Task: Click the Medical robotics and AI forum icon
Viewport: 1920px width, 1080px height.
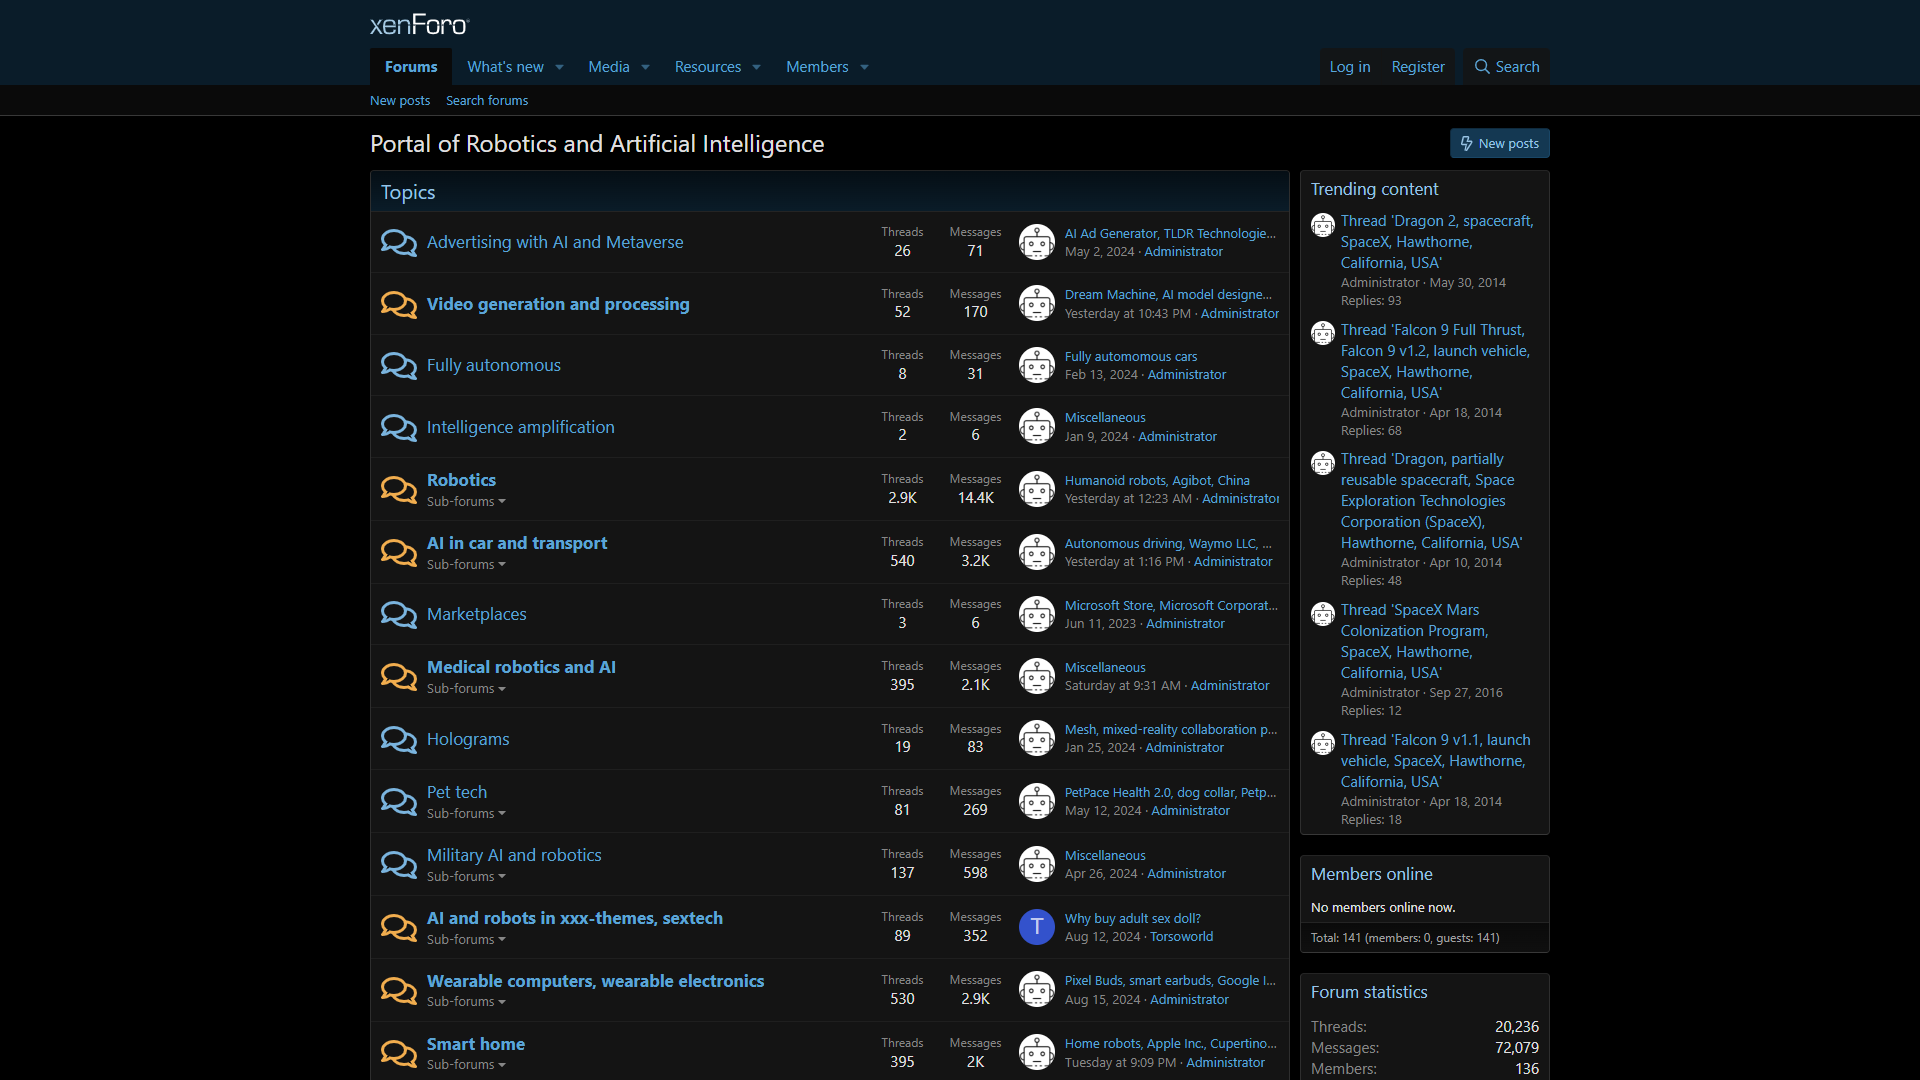Action: click(398, 676)
